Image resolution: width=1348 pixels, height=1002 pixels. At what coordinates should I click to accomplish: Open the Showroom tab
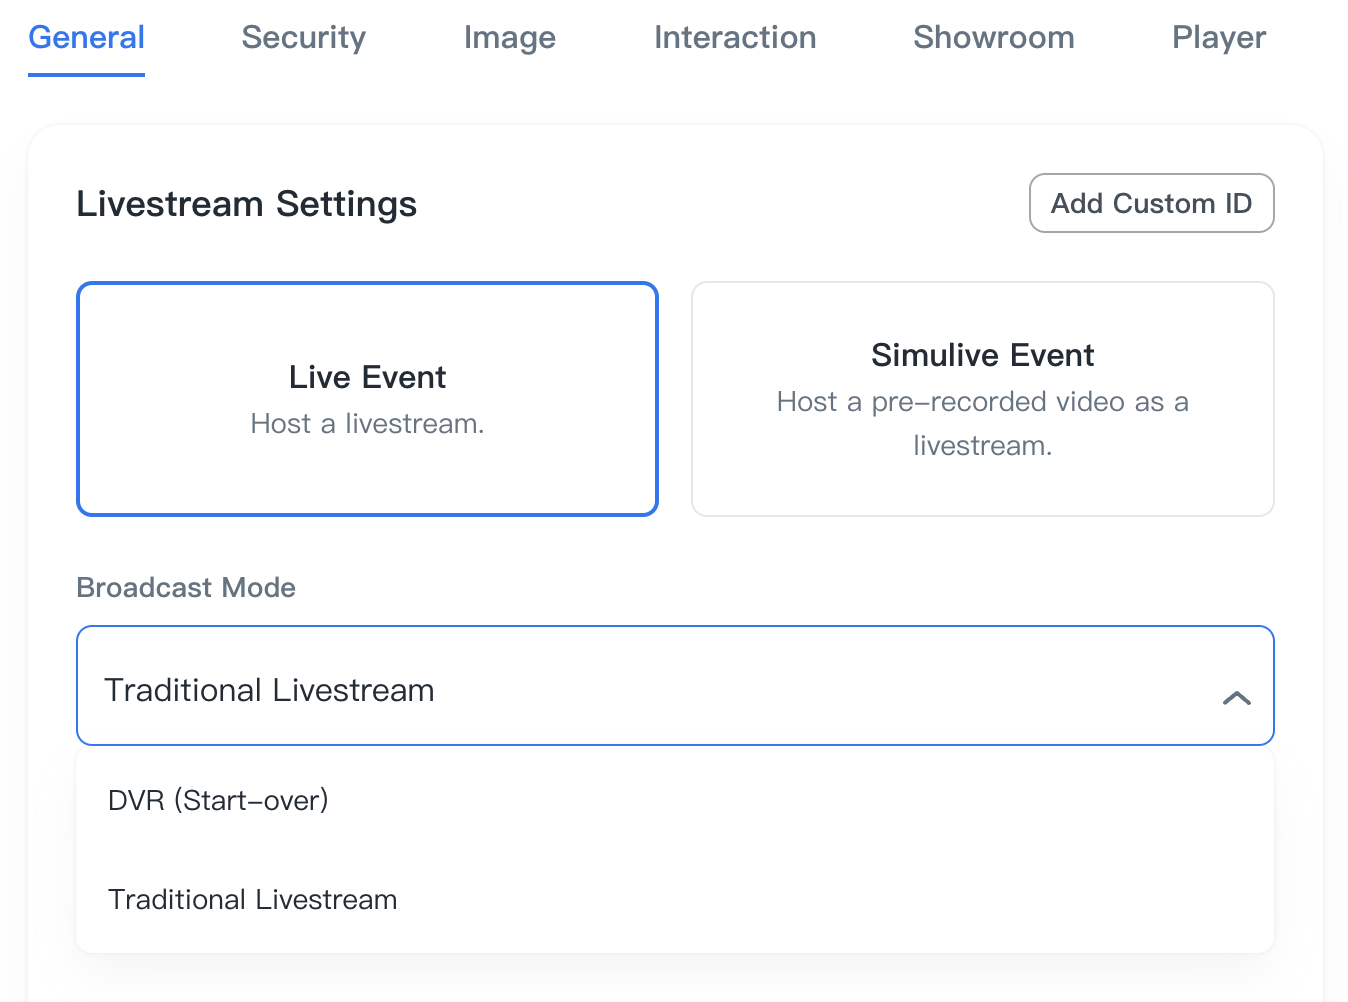click(x=993, y=38)
